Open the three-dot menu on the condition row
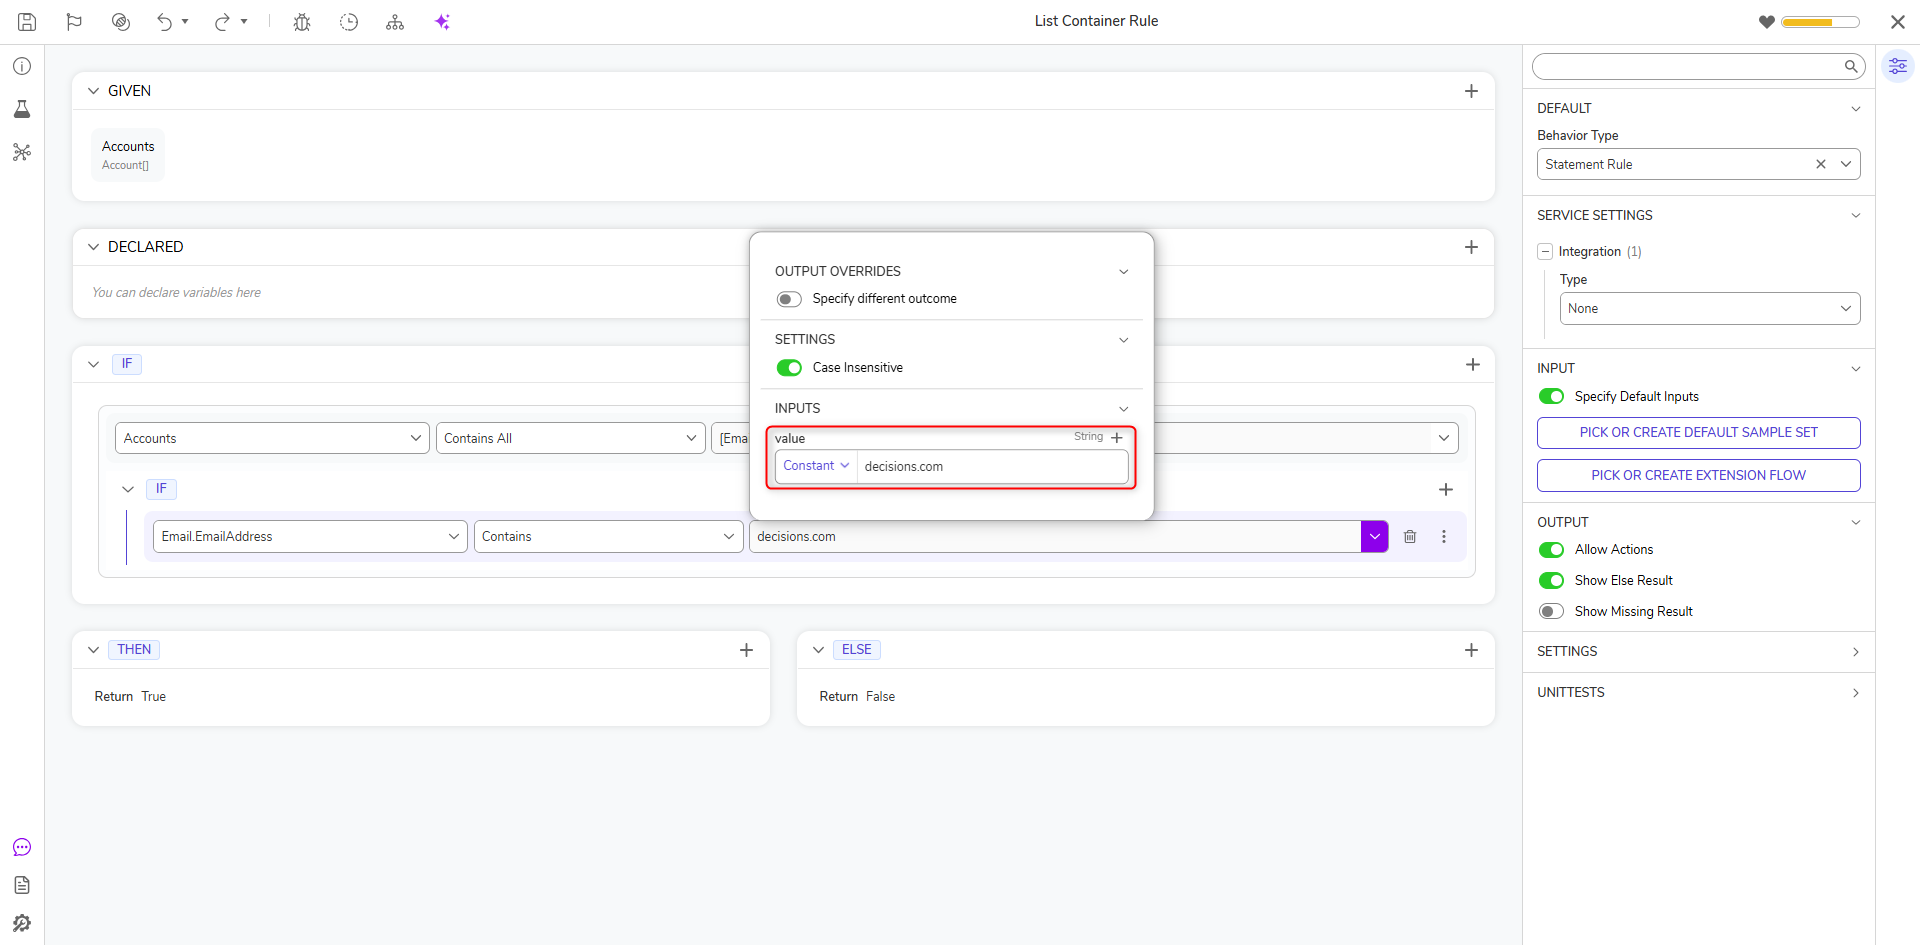Viewport: 1920px width, 945px height. point(1444,537)
